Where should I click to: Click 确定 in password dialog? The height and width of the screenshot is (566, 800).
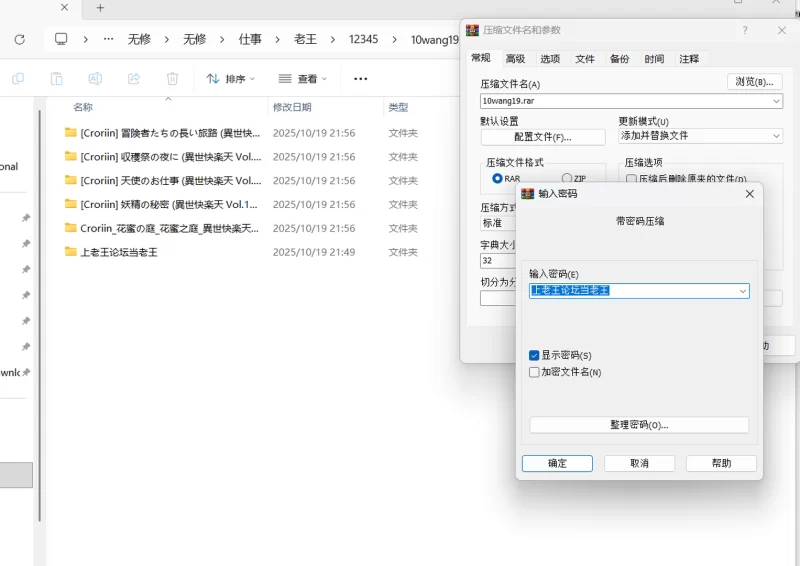557,463
